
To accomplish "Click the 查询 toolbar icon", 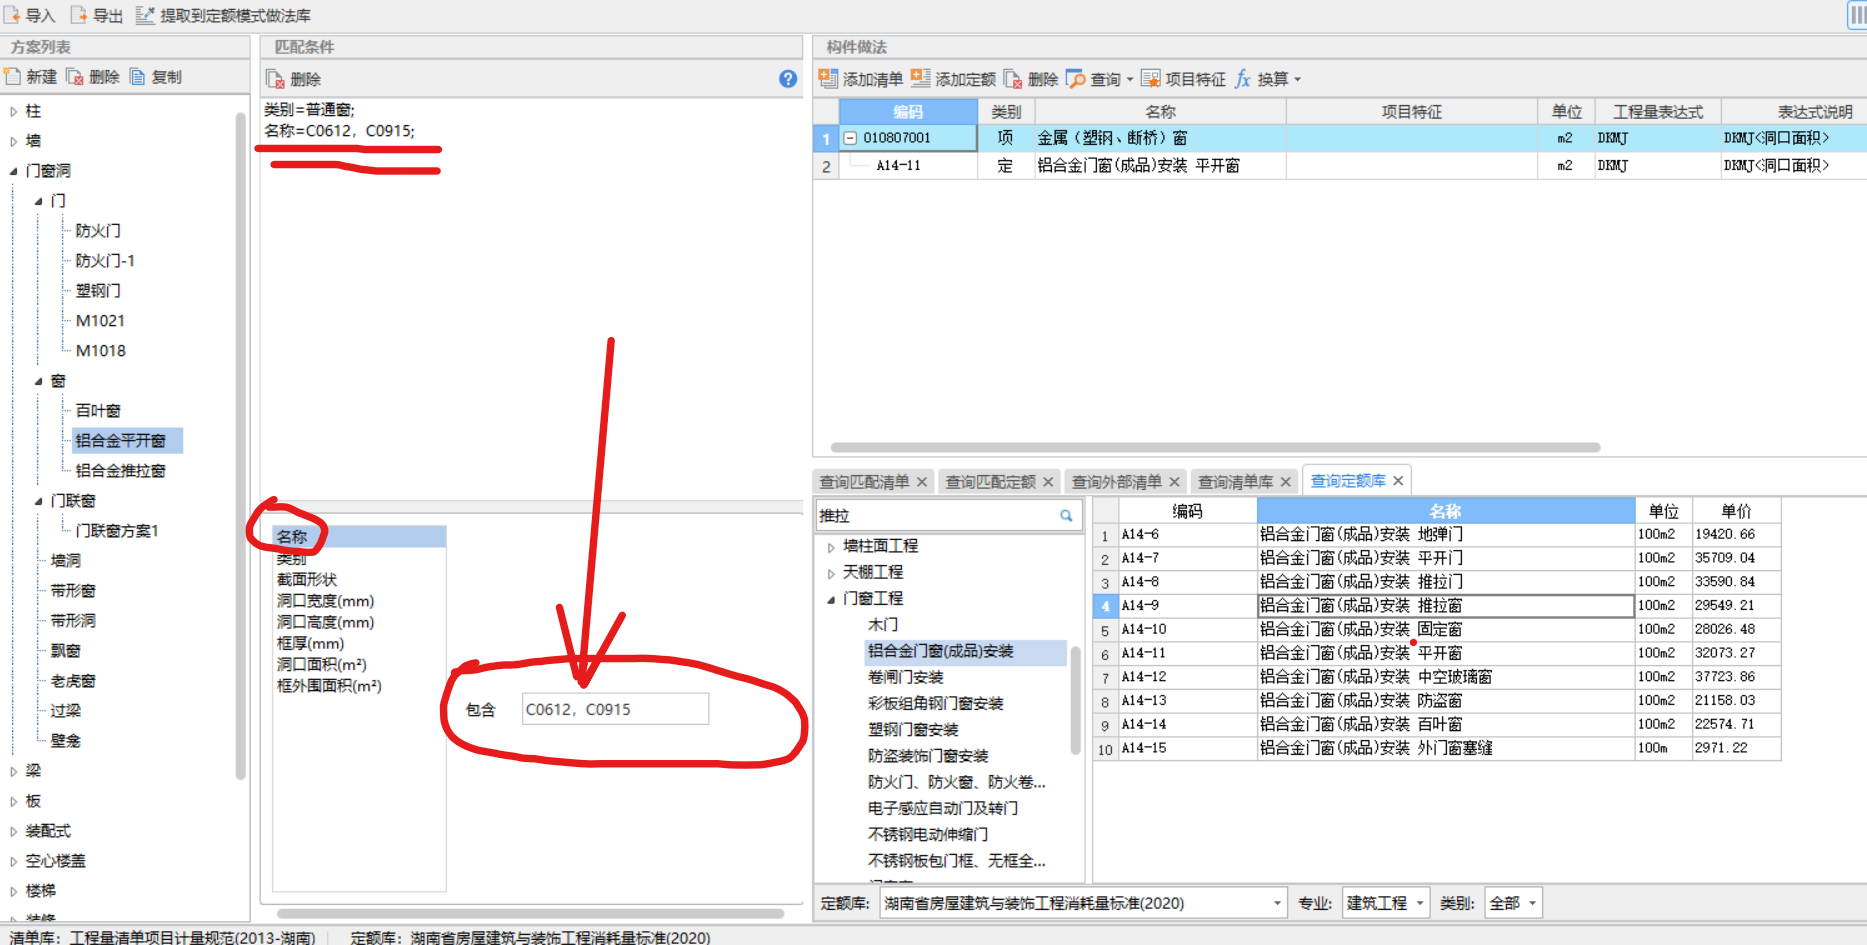I will 1076,78.
